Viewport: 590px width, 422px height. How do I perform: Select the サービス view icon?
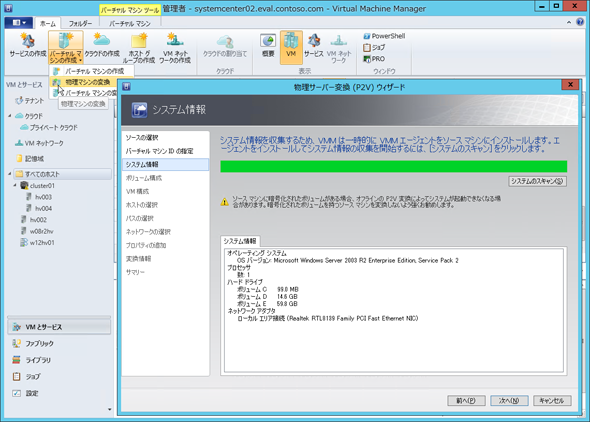click(x=314, y=45)
